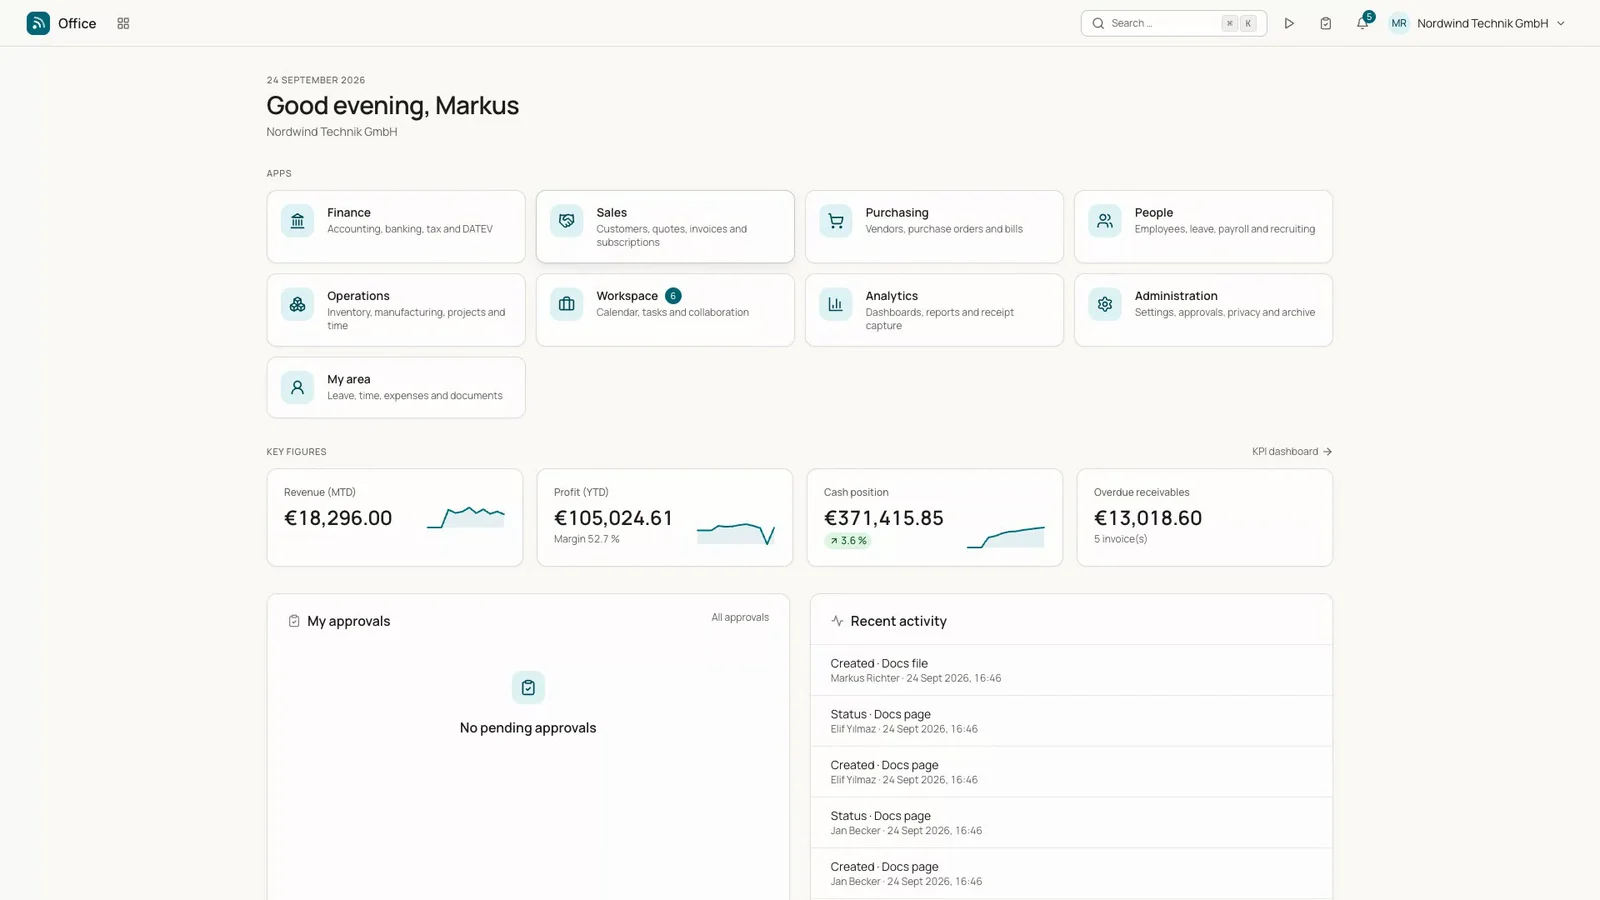Go to the KPI dashboard link
The height and width of the screenshot is (900, 1600).
click(x=1292, y=452)
